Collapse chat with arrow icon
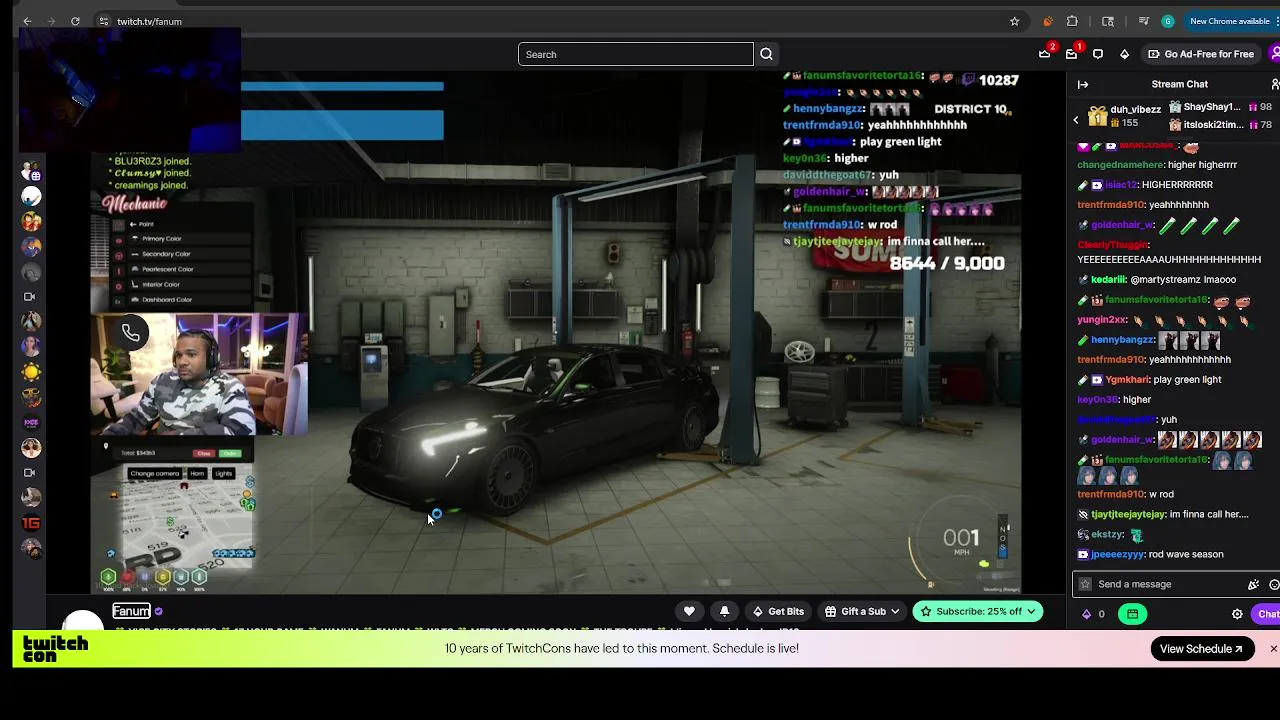1280x720 pixels. click(x=1083, y=84)
